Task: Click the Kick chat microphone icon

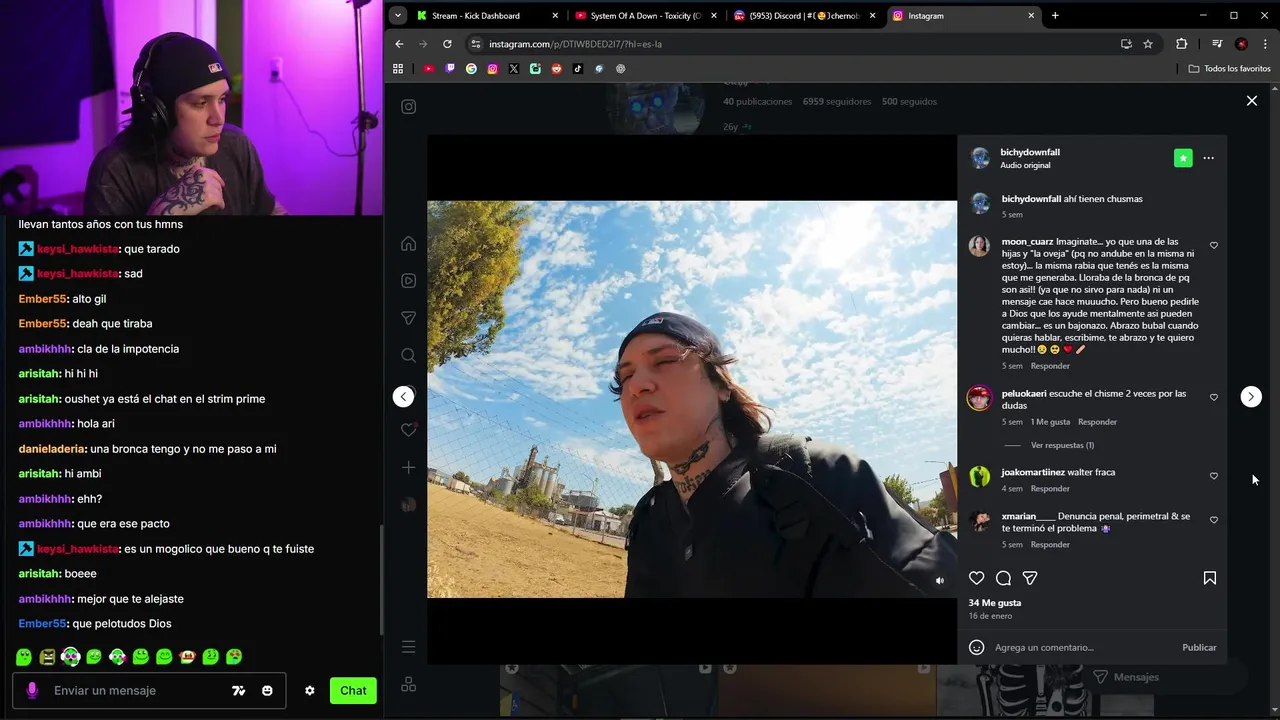Action: point(32,690)
